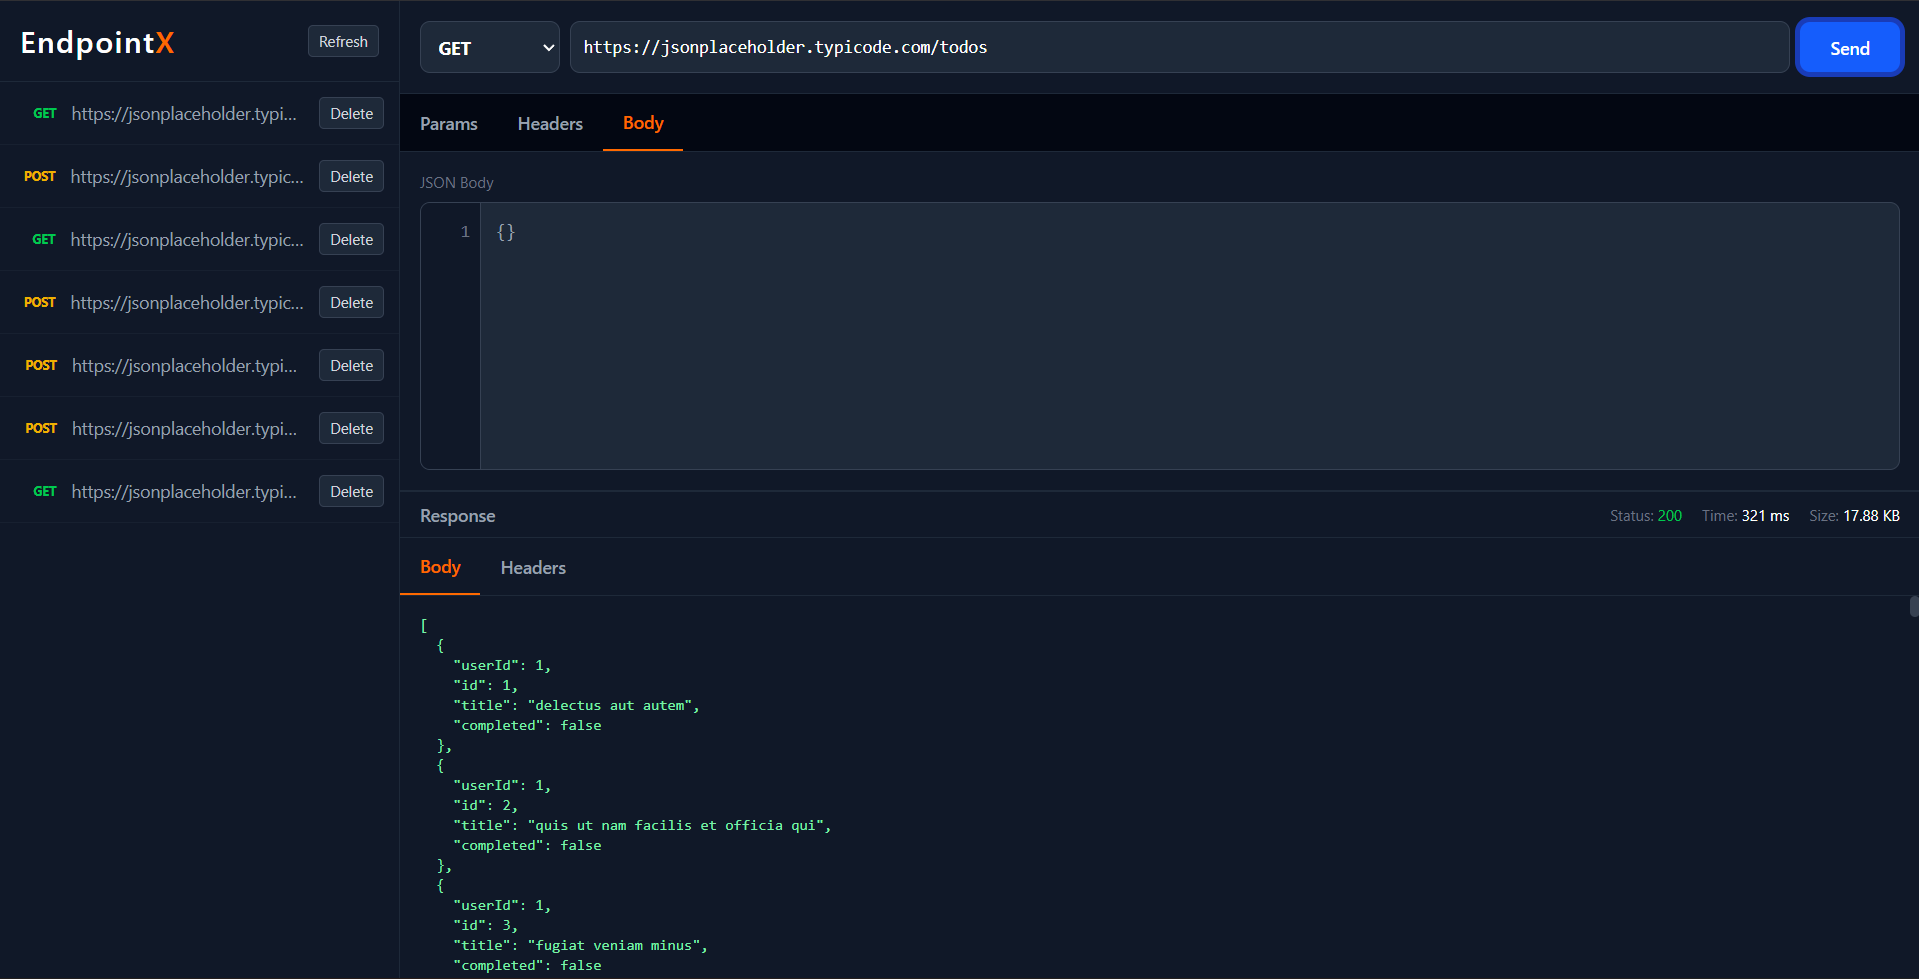Image resolution: width=1919 pixels, height=979 pixels.
Task: Select the Body tab under the request
Action: 642,123
